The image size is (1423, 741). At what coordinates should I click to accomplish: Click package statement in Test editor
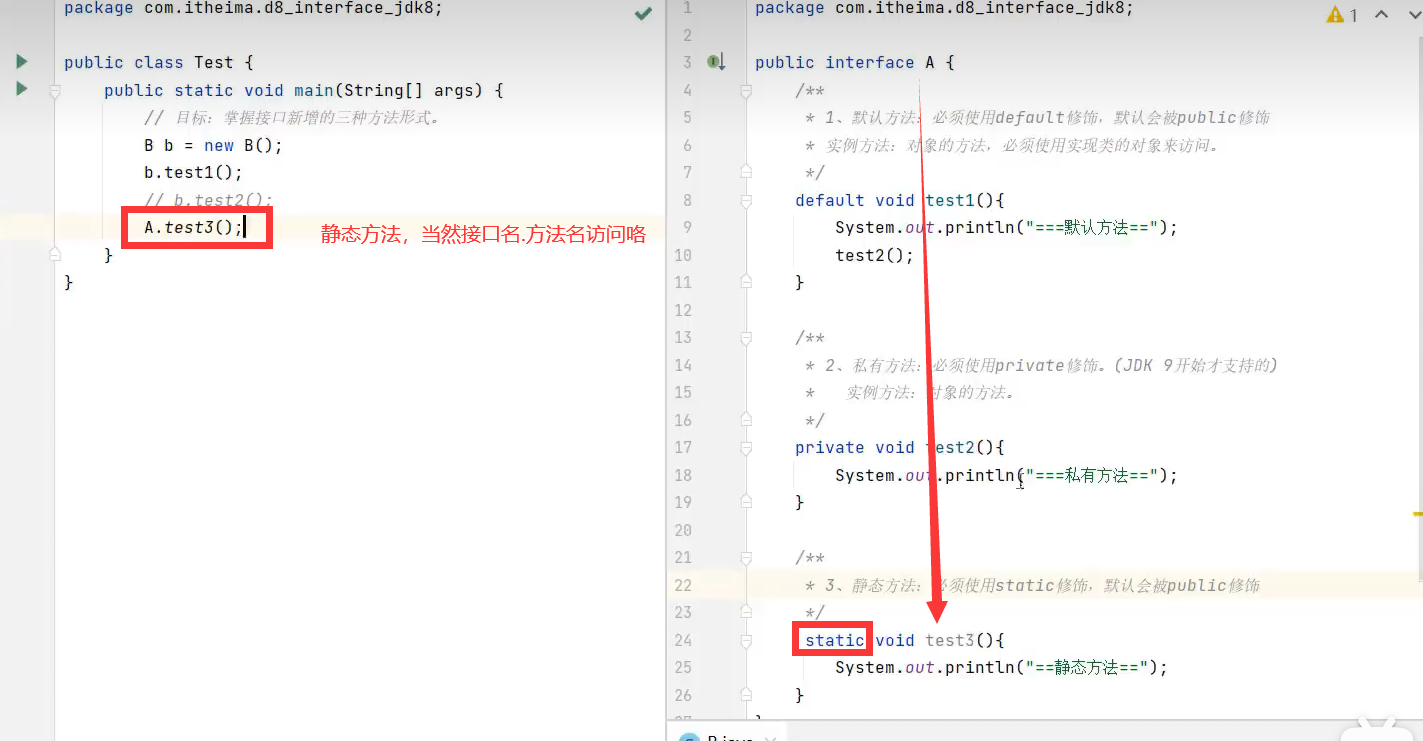[x=253, y=8]
